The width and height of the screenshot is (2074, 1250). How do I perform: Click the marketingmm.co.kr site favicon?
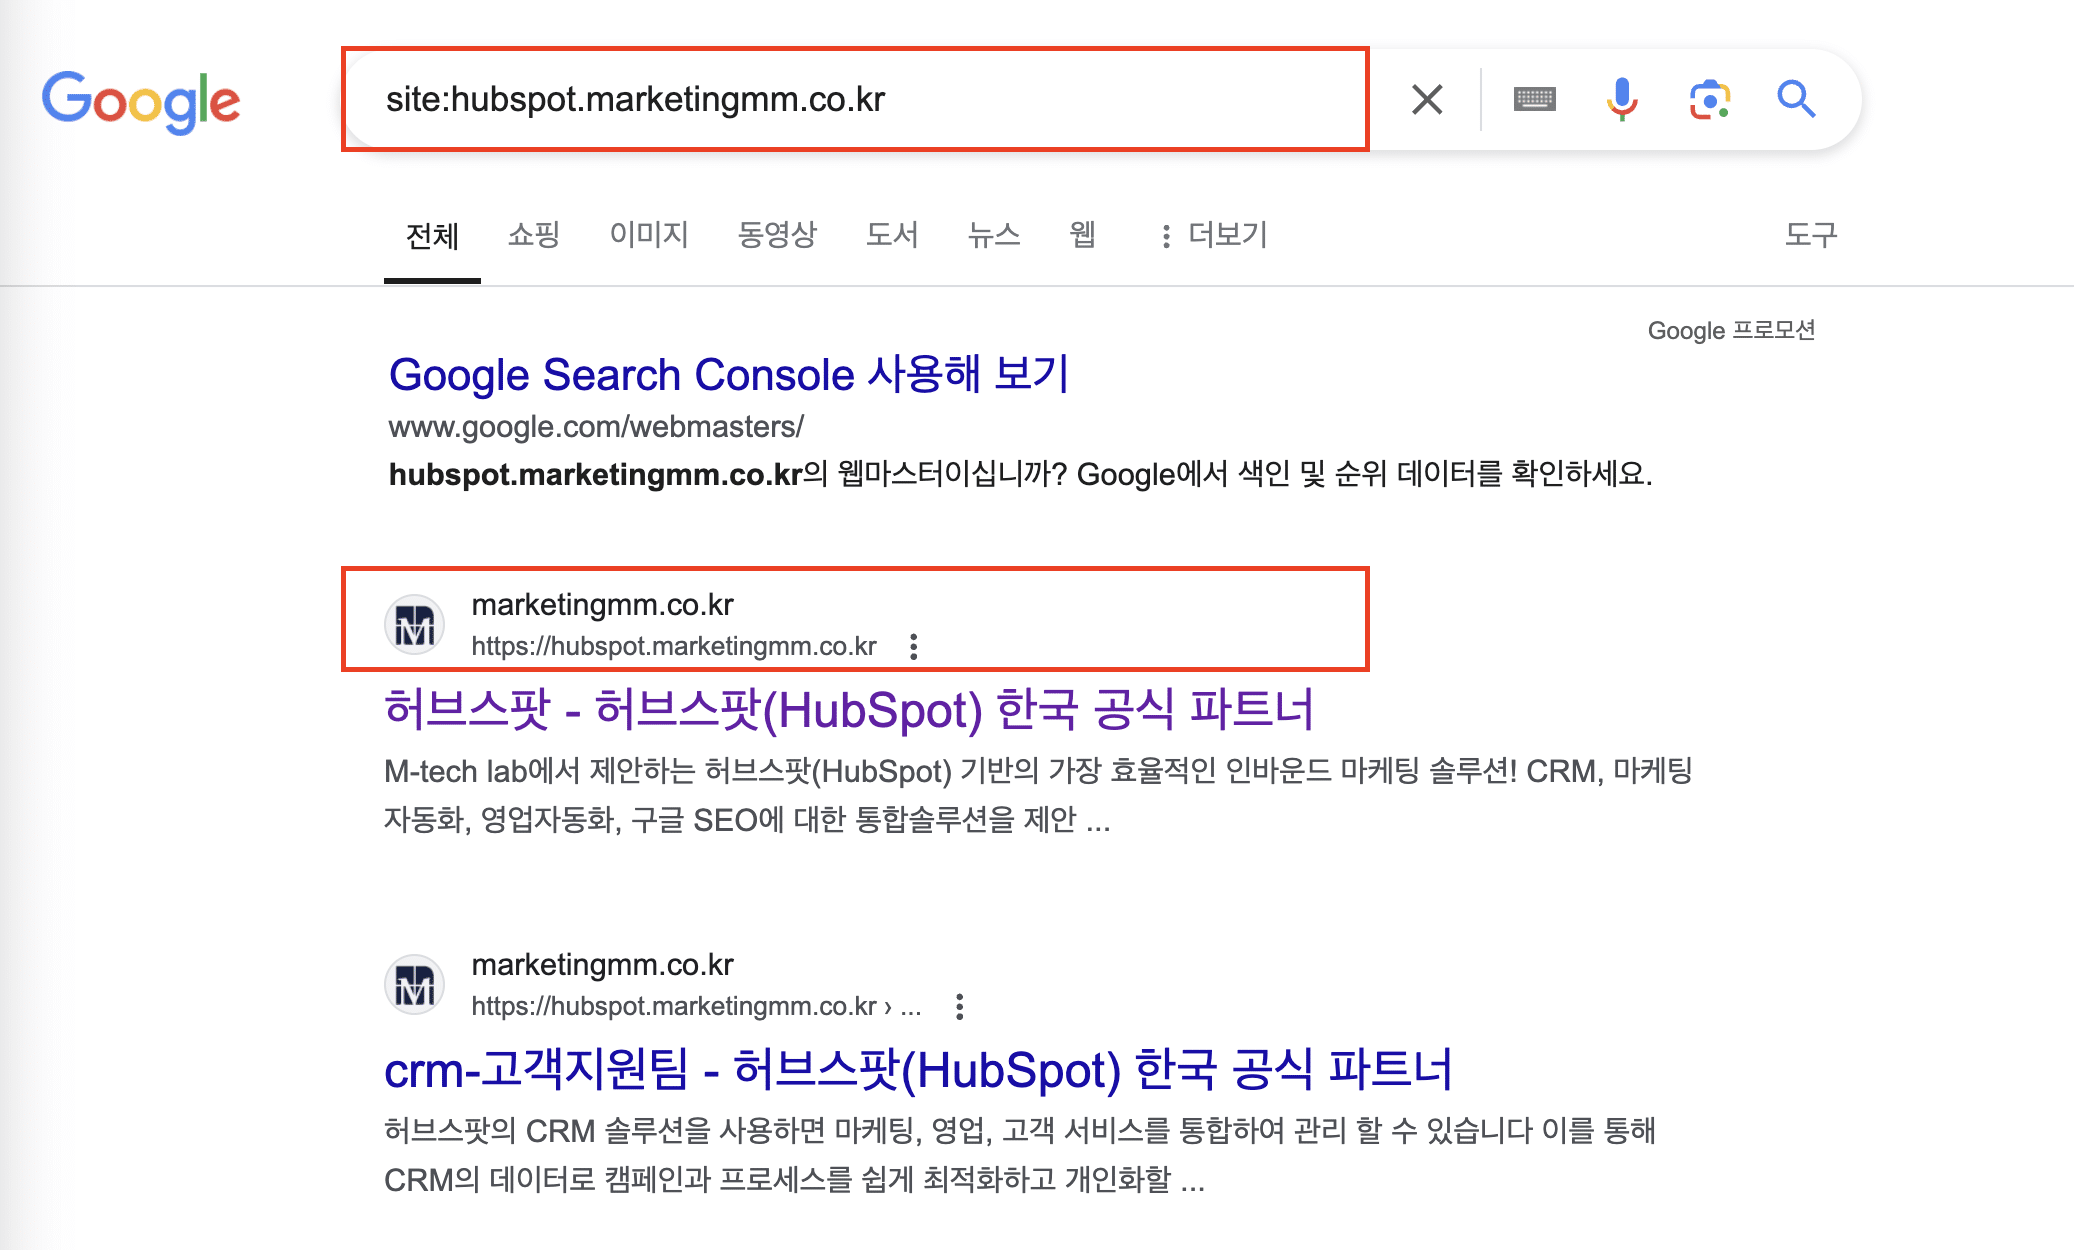pos(415,623)
